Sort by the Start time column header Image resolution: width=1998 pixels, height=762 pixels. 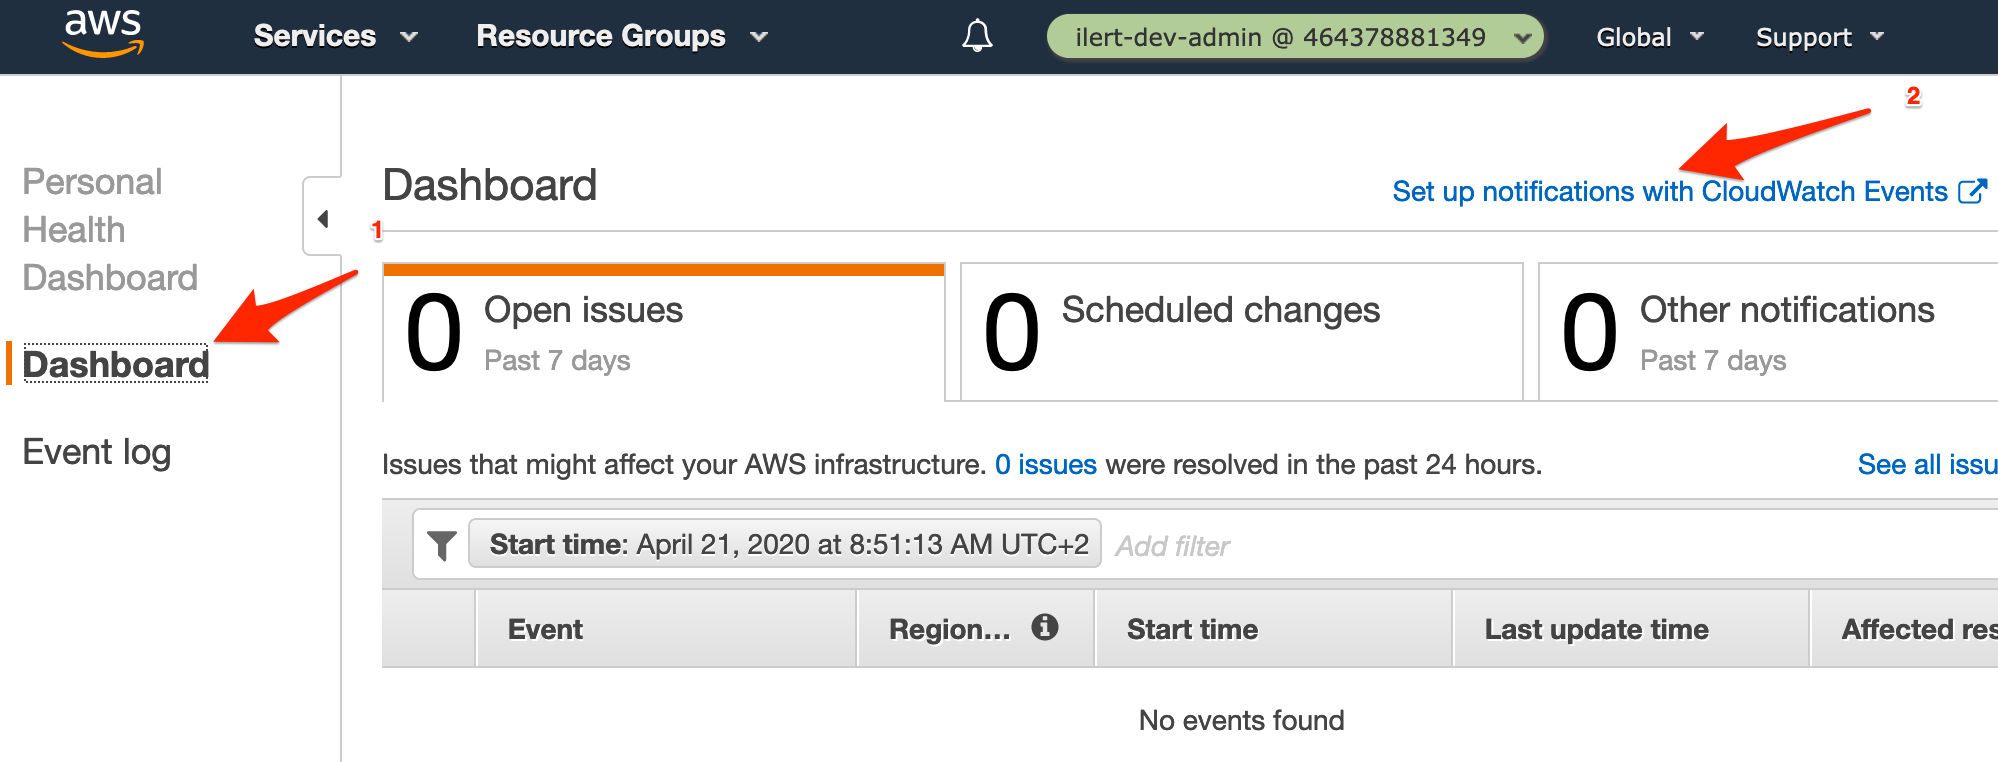(x=1192, y=629)
